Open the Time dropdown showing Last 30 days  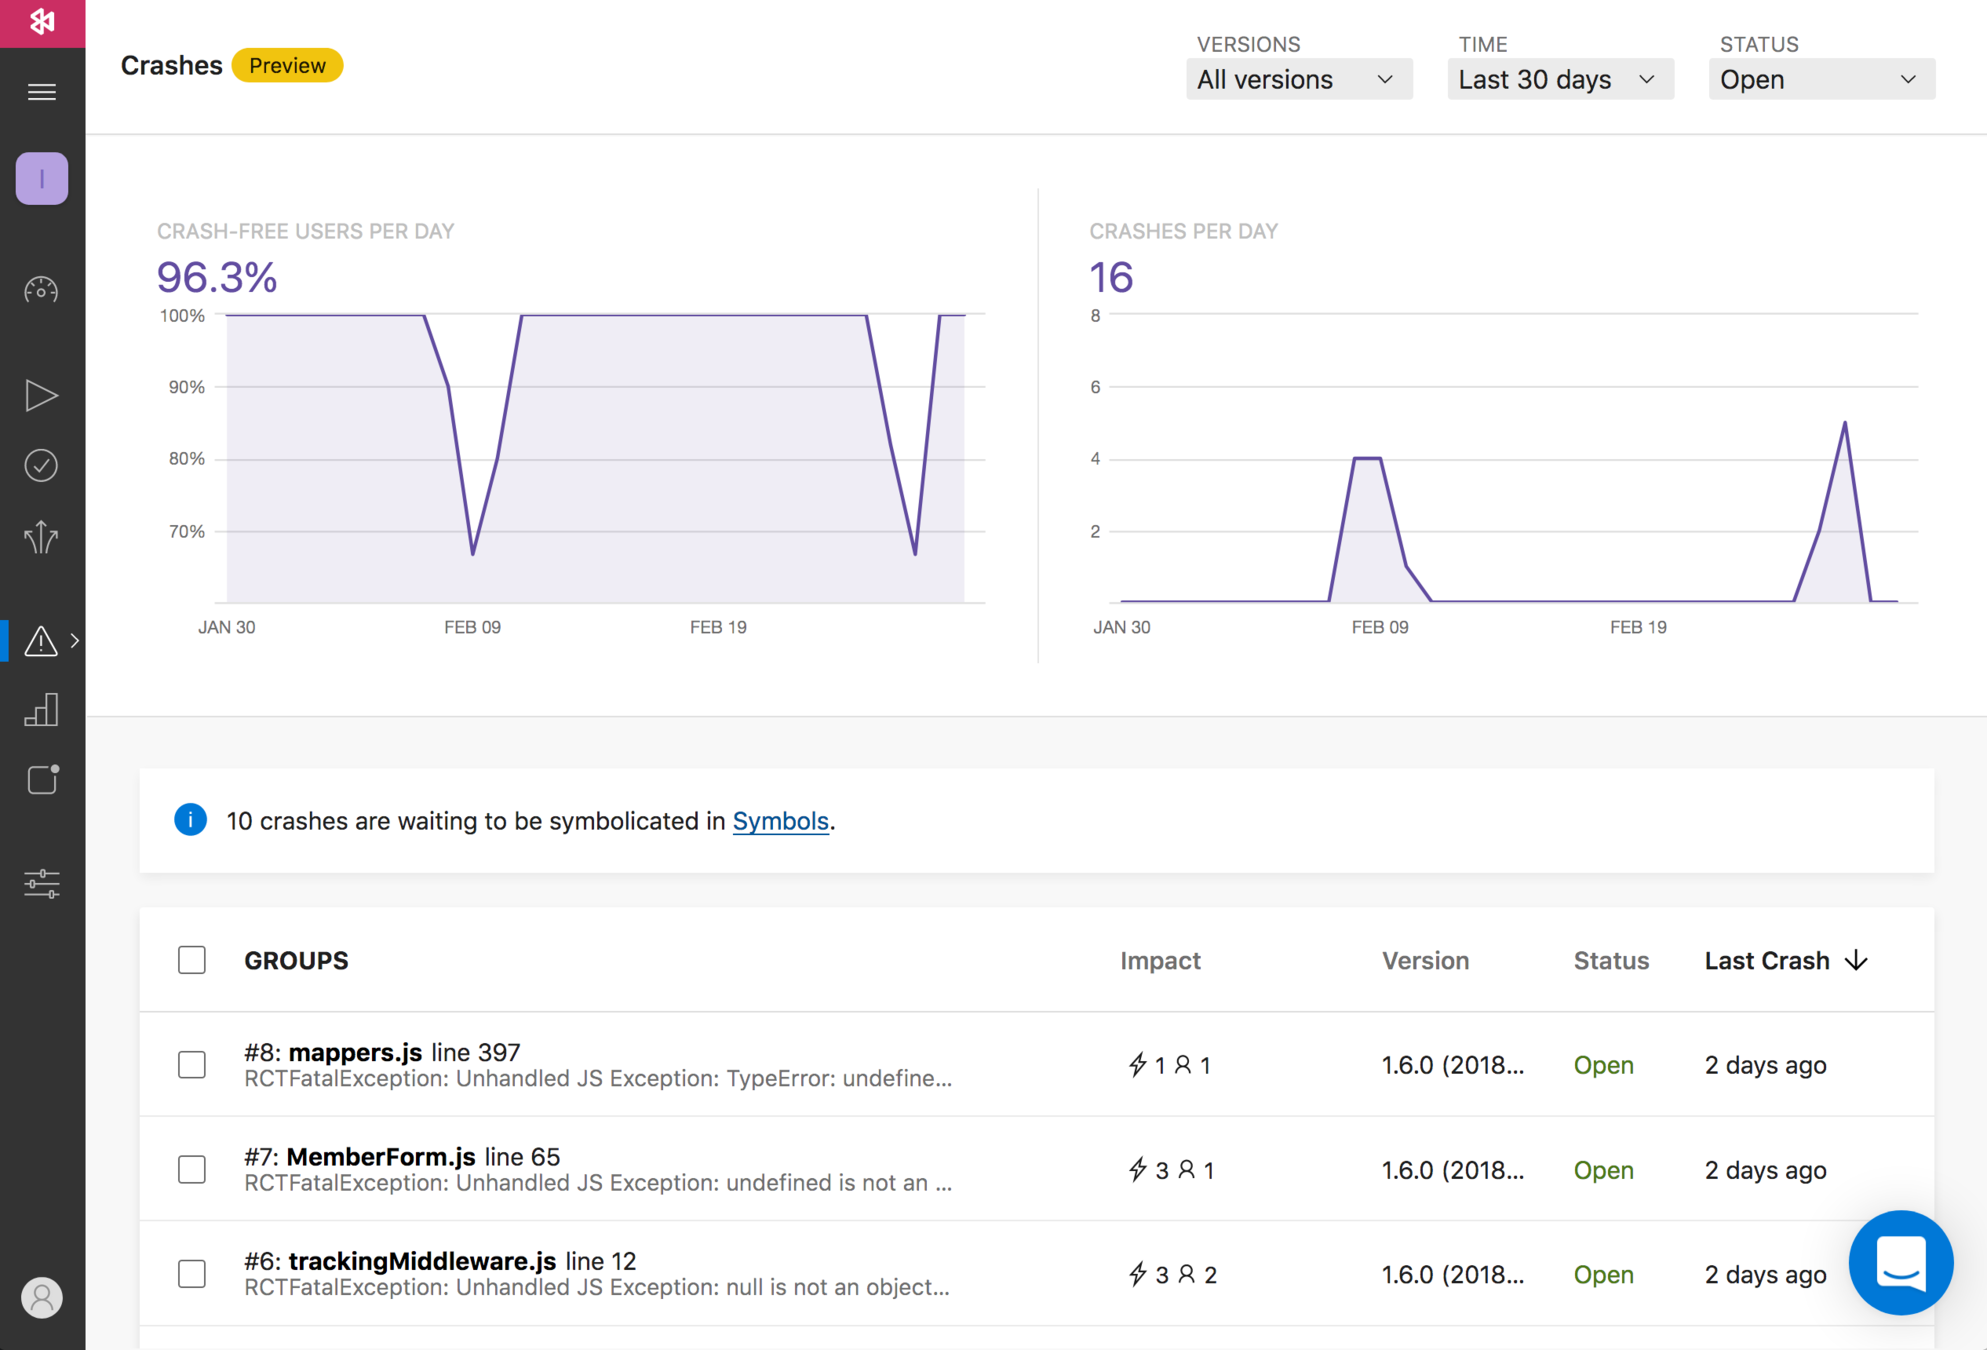point(1559,79)
